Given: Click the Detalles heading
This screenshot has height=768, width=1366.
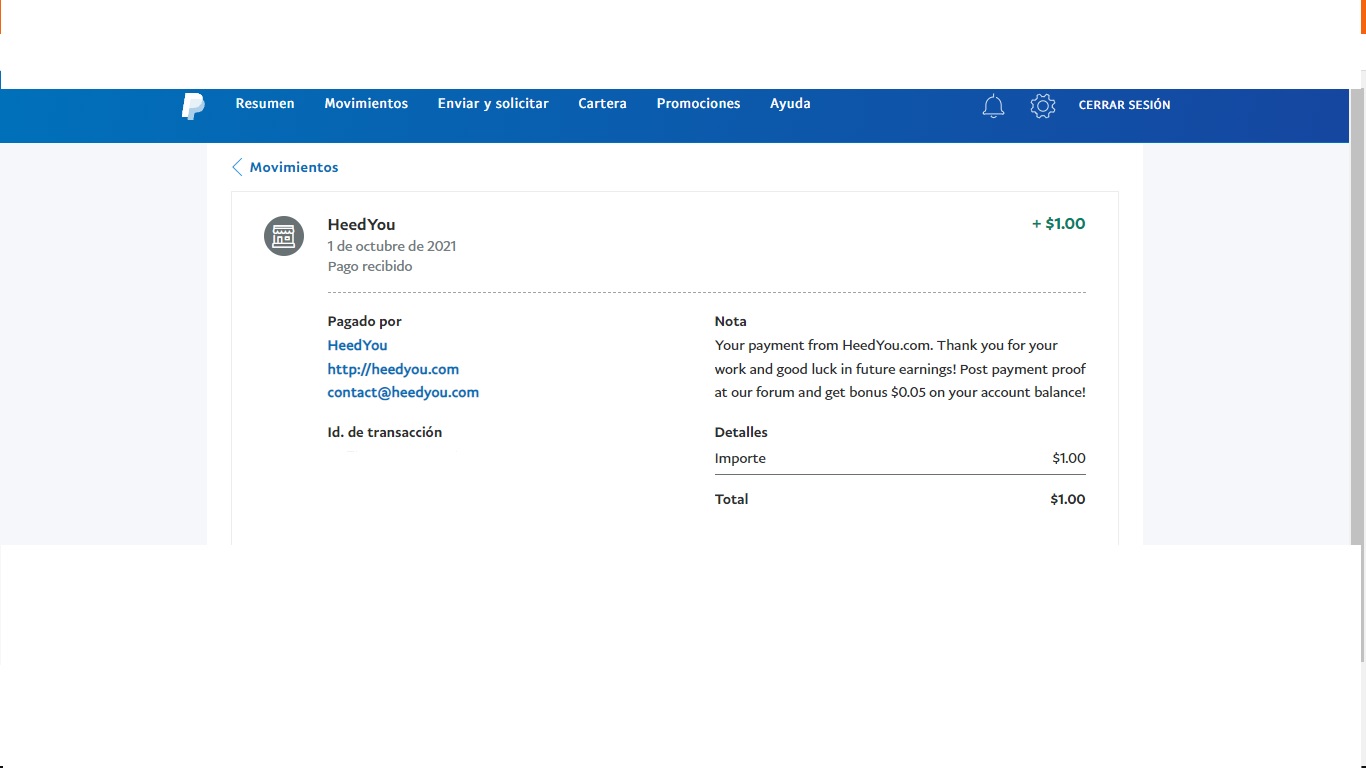Looking at the screenshot, I should [x=741, y=432].
